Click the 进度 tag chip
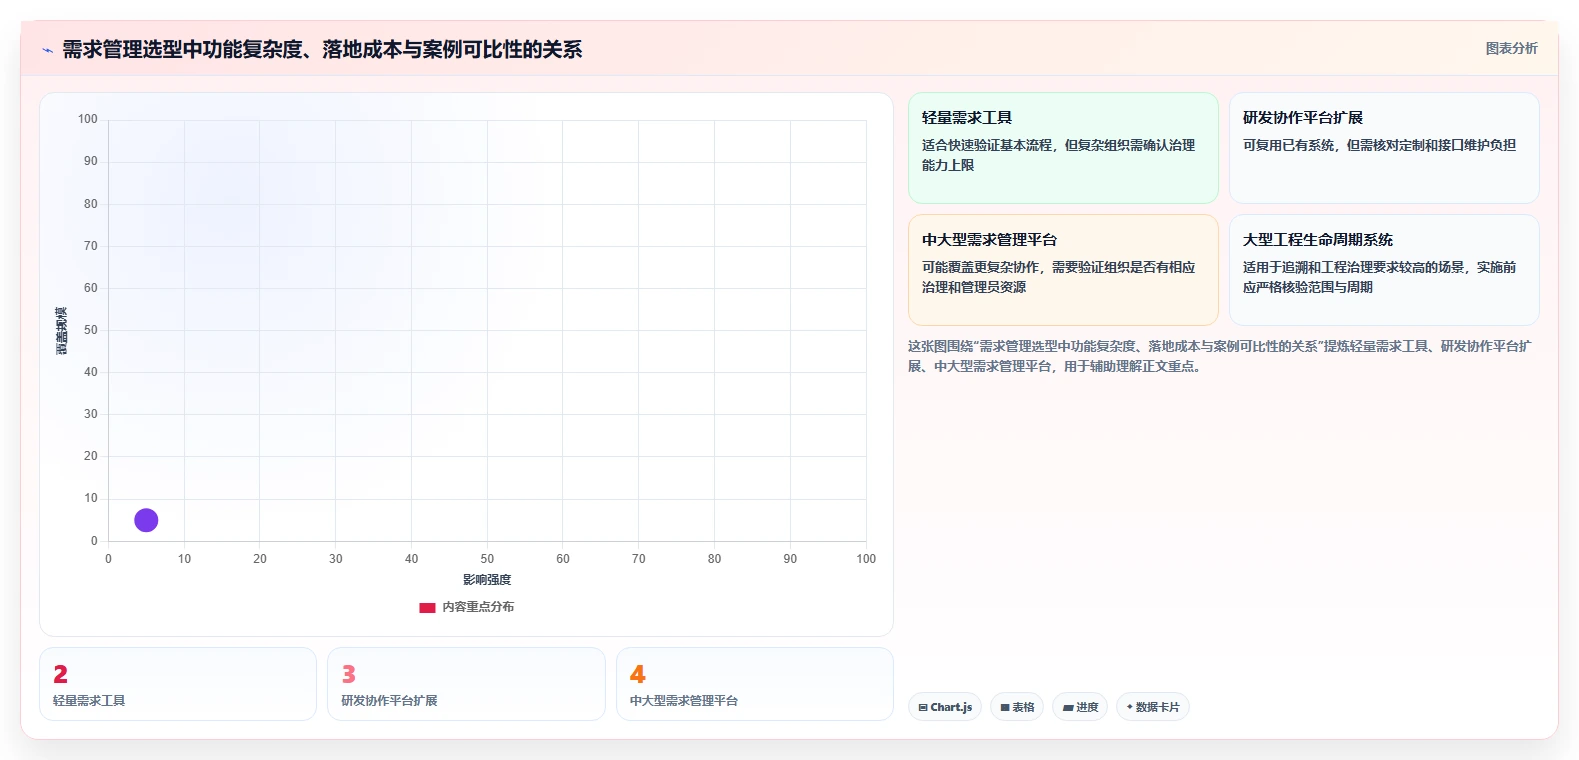1579x760 pixels. (x=1080, y=707)
